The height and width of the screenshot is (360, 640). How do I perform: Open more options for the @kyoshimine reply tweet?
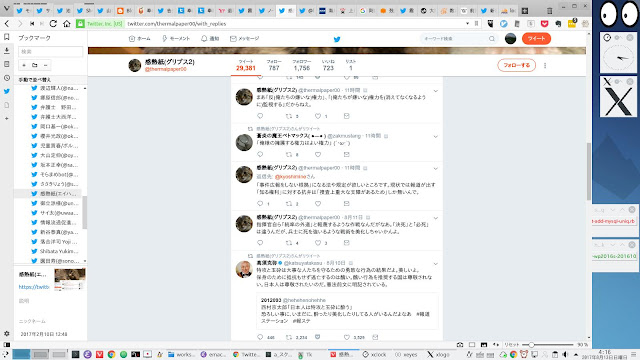[436, 169]
